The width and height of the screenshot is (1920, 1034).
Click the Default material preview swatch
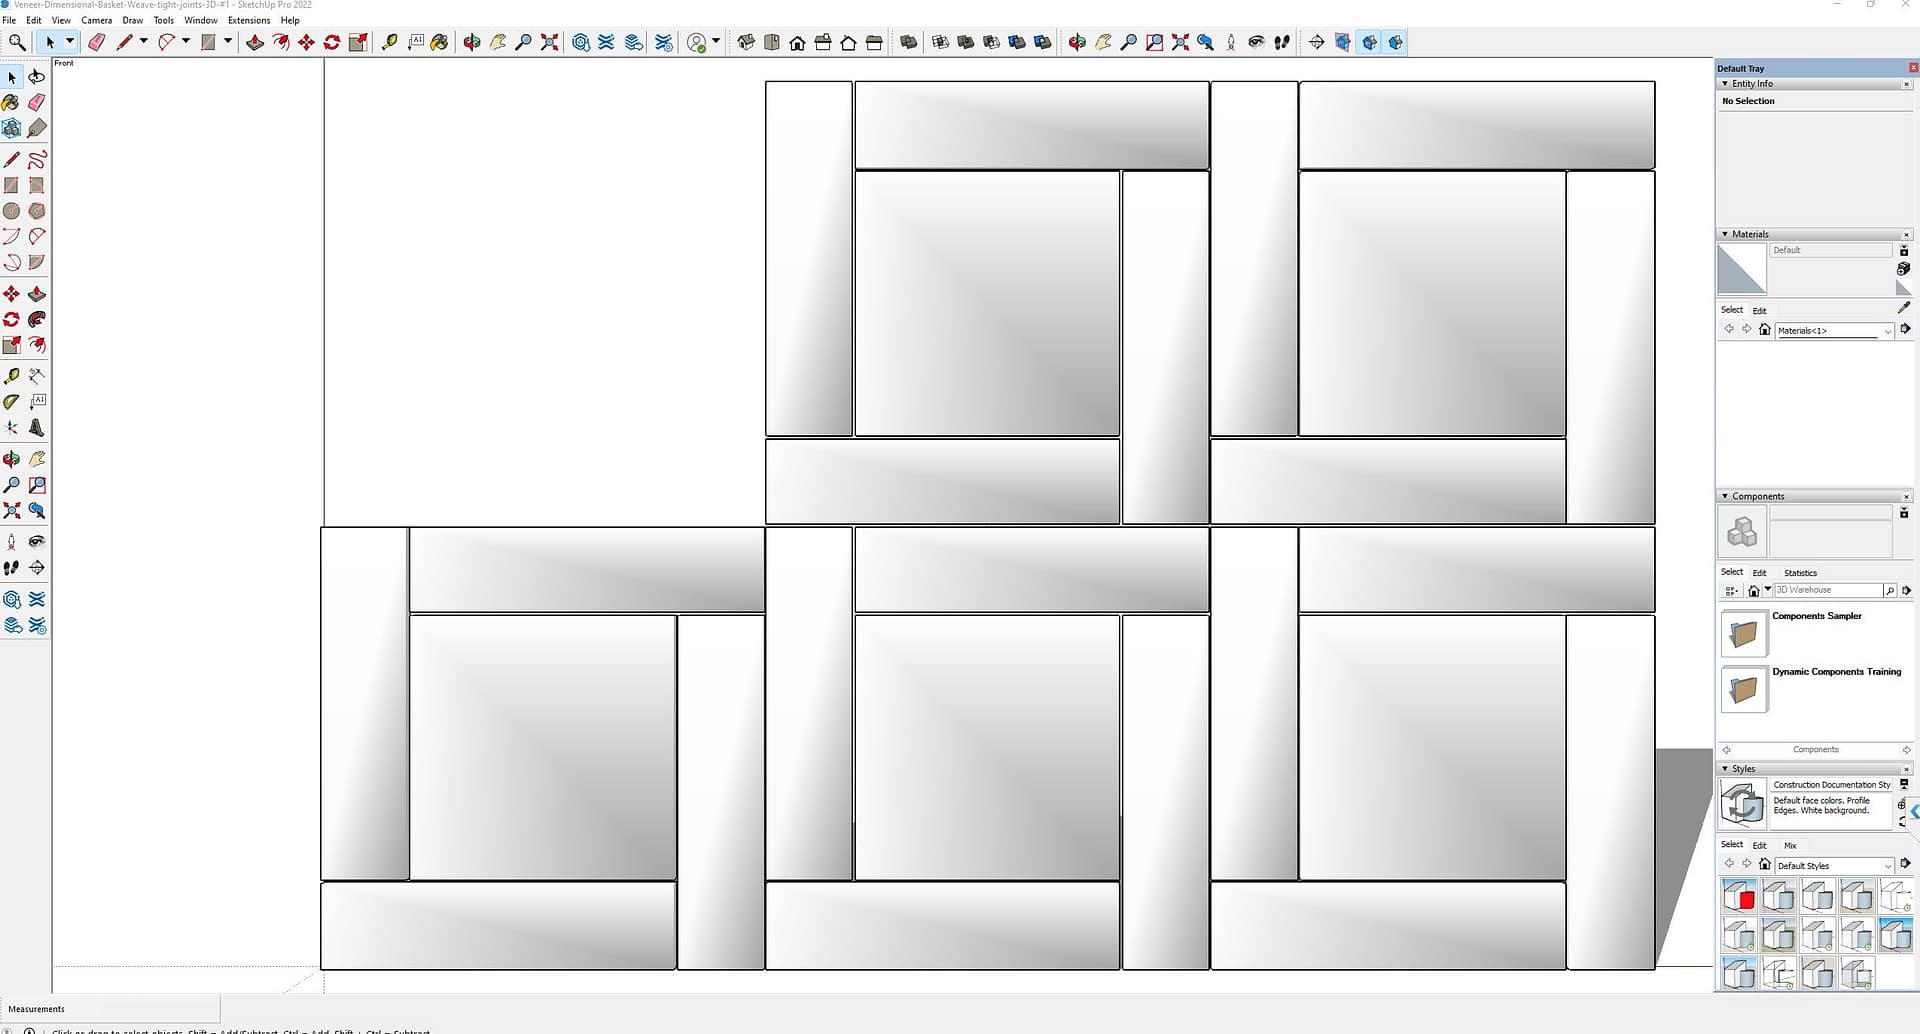[1741, 269]
